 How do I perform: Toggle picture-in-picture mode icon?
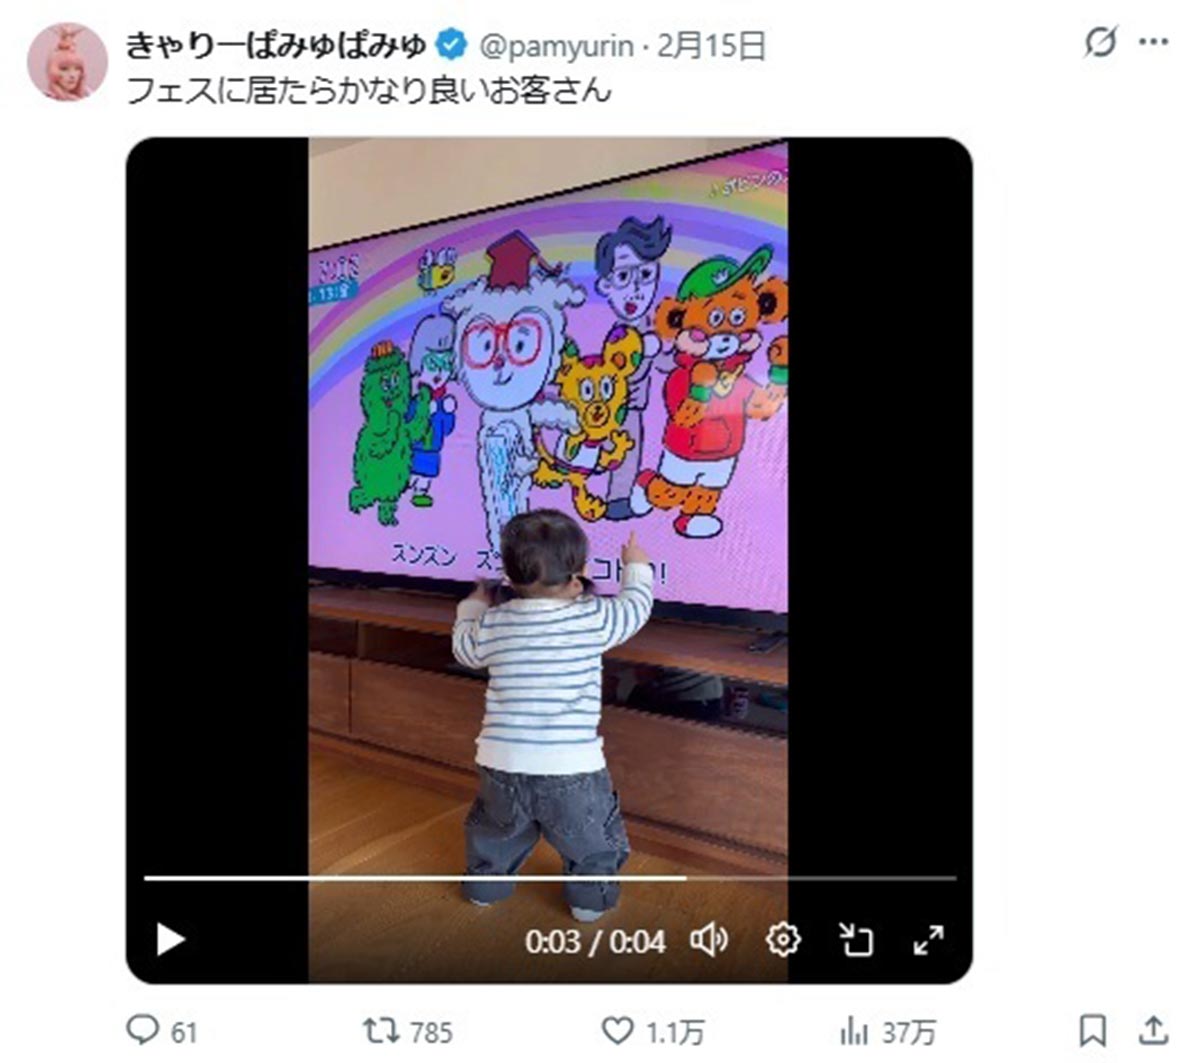coord(855,940)
